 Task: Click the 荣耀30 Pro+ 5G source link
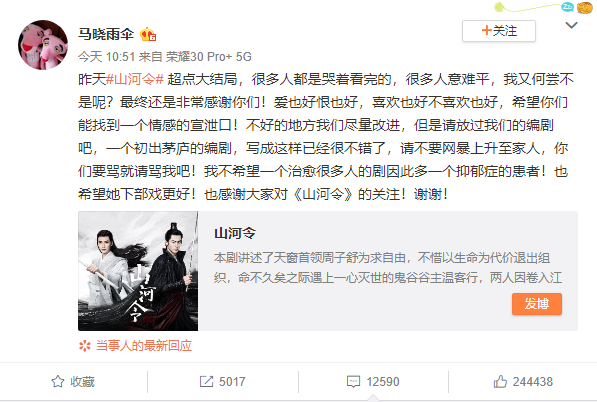[x=209, y=57]
